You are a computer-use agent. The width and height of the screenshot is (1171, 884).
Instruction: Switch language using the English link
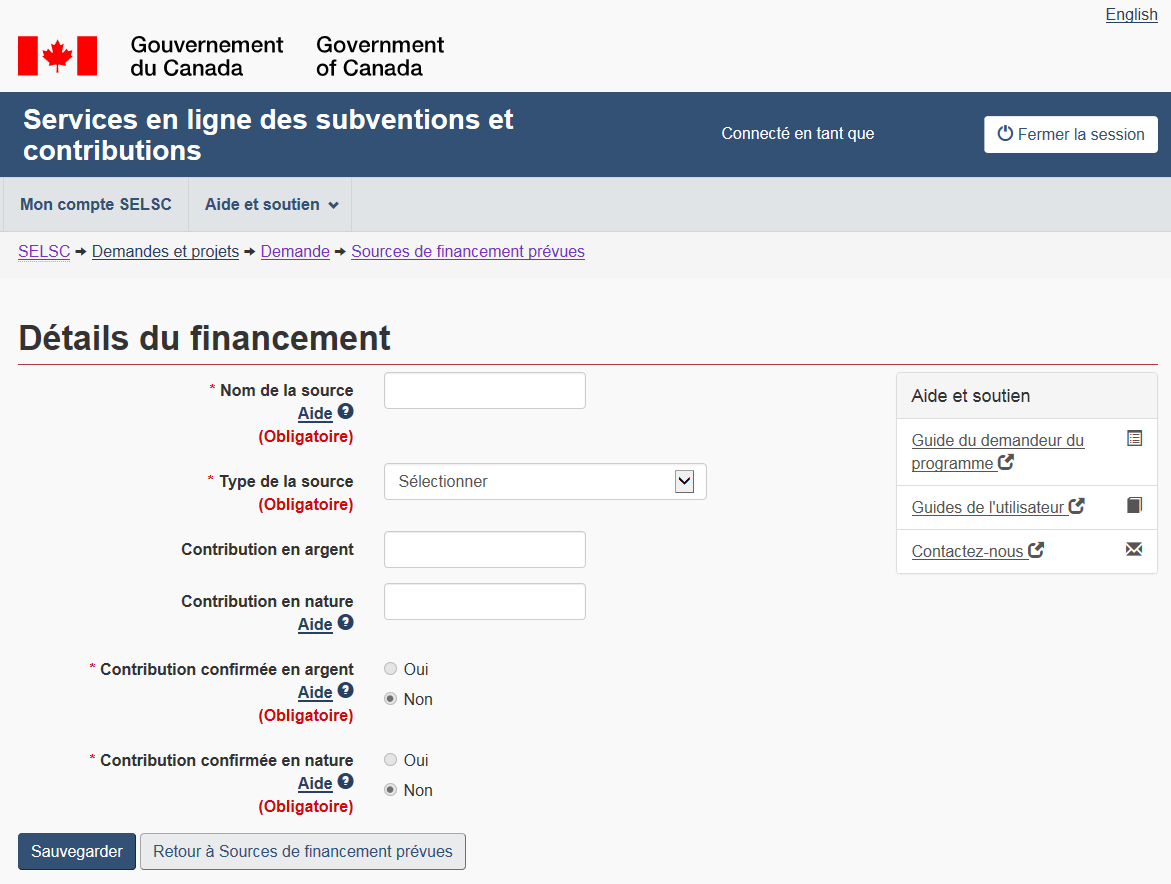[x=1131, y=15]
